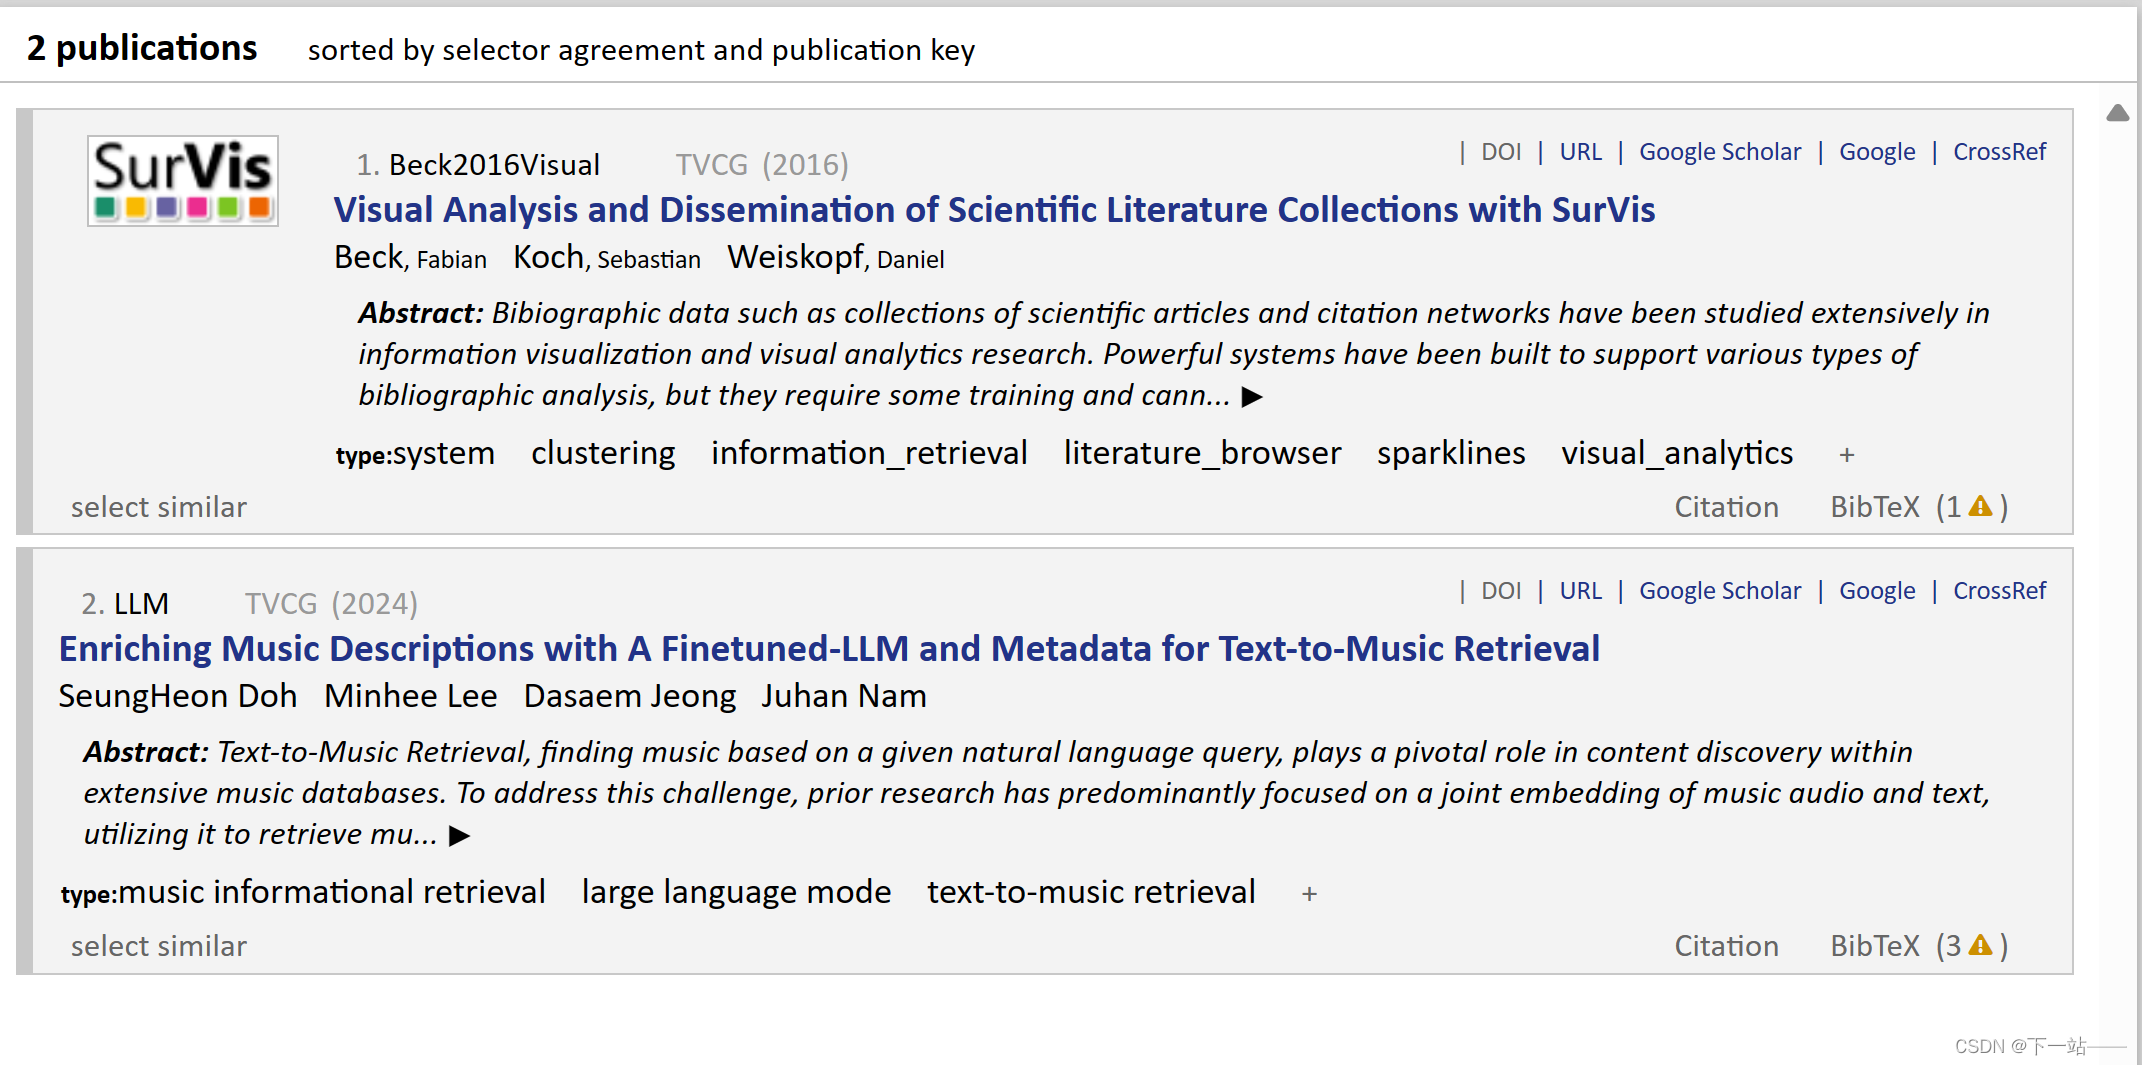Click plus icon after text-to-music retrieval tag
The width and height of the screenshot is (2142, 1065).
point(1309,894)
